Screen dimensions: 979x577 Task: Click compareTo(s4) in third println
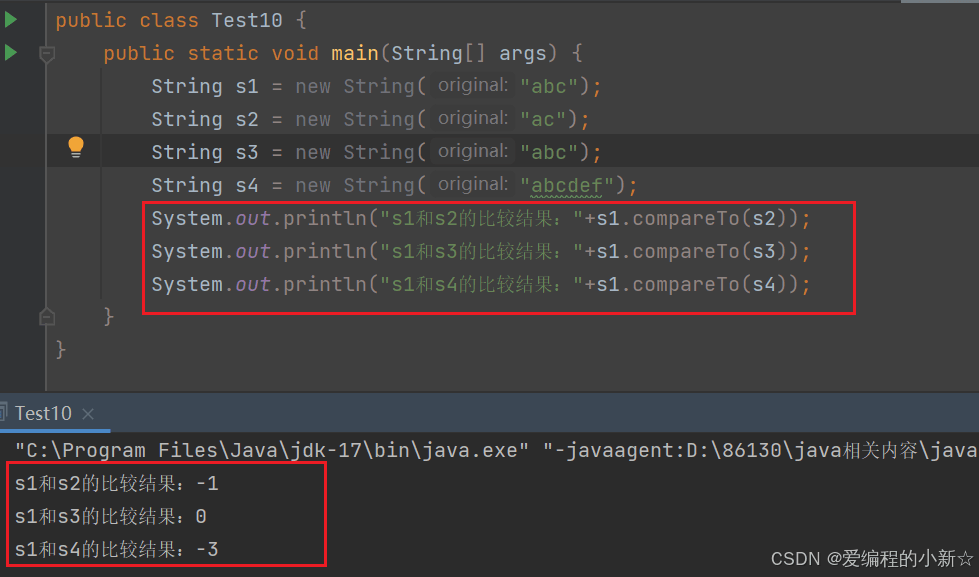(x=709, y=284)
